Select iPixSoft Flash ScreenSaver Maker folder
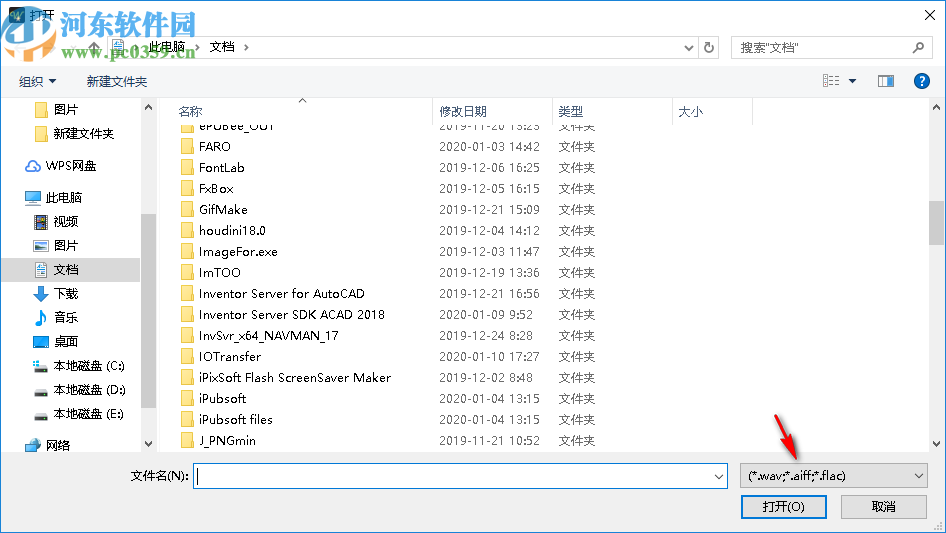946x533 pixels. (x=295, y=378)
